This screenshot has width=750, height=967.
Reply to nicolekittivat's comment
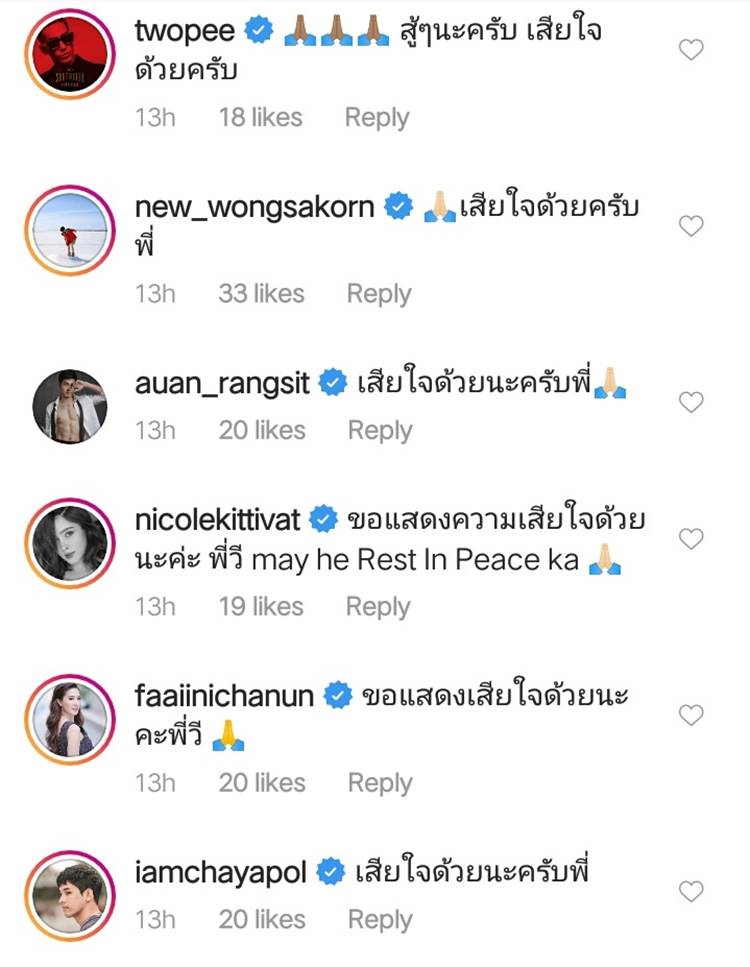[x=378, y=607]
